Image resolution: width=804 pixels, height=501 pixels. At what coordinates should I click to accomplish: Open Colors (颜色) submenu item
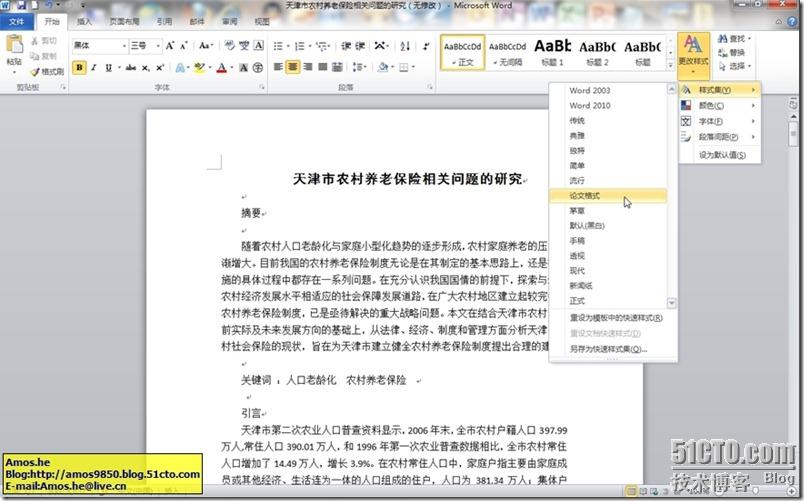719,106
